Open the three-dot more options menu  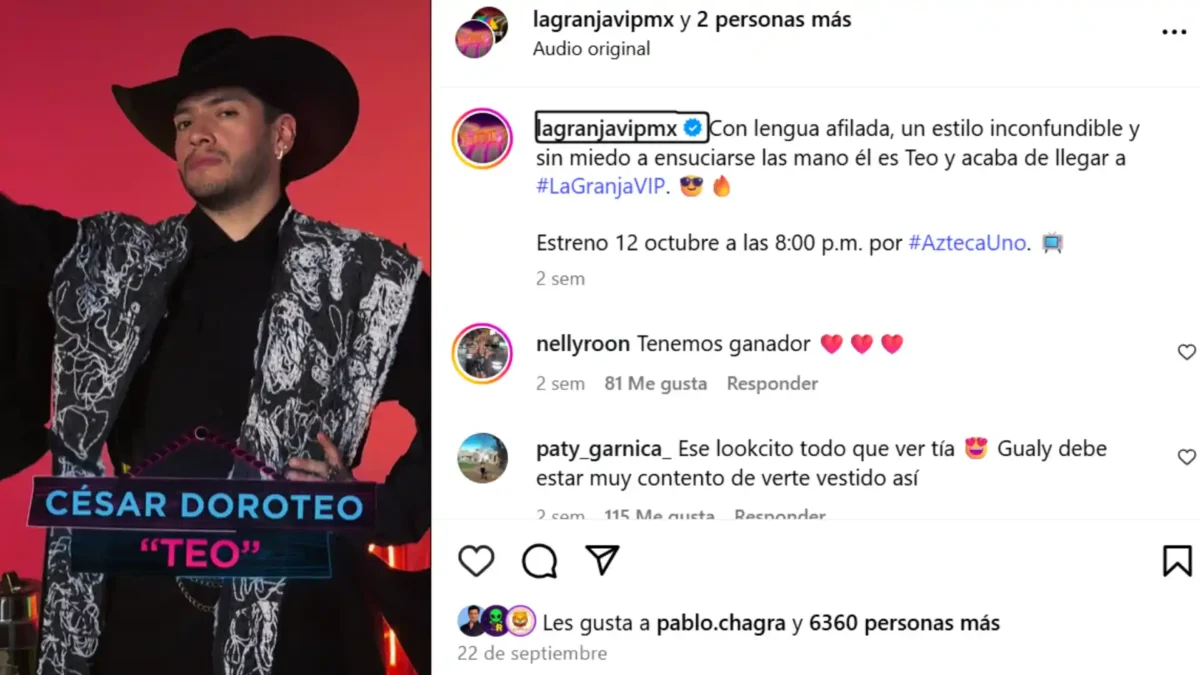[x=1174, y=33]
